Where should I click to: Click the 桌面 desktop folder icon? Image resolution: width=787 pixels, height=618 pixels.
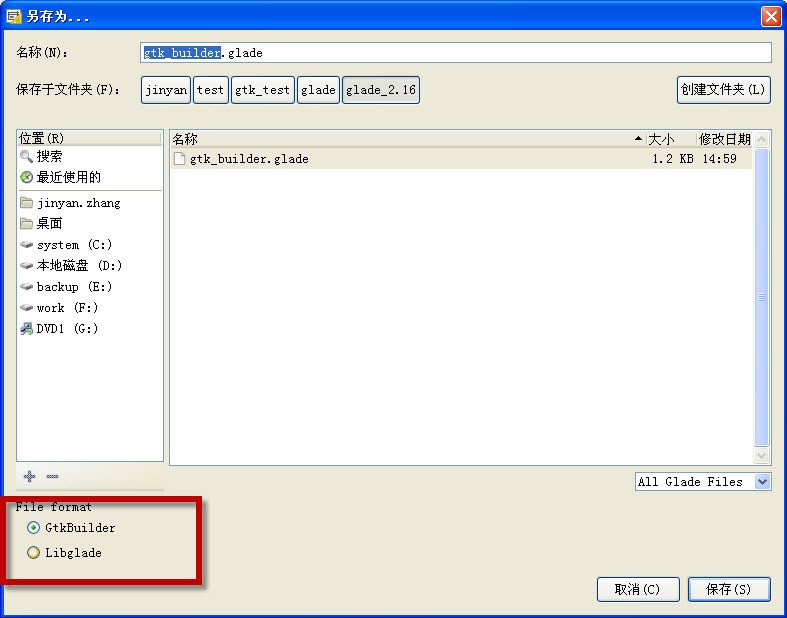[26, 223]
